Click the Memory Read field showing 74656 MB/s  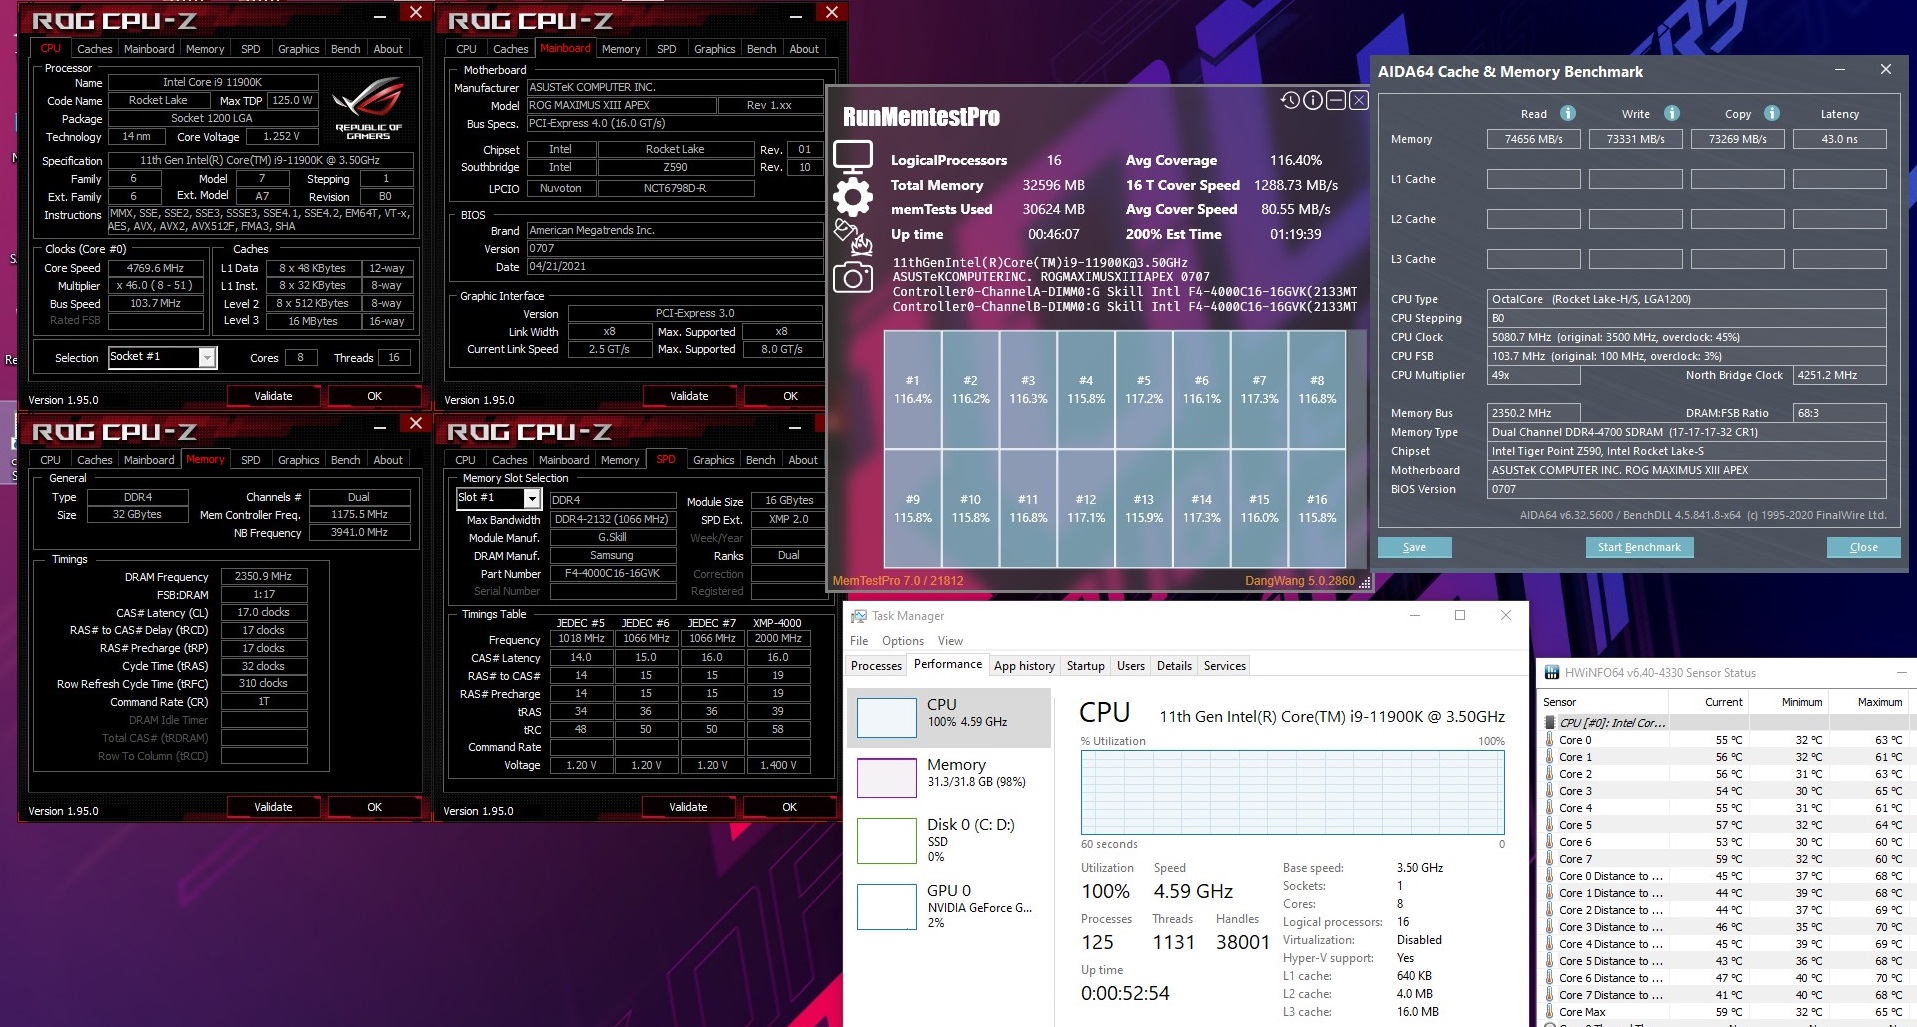[1534, 139]
